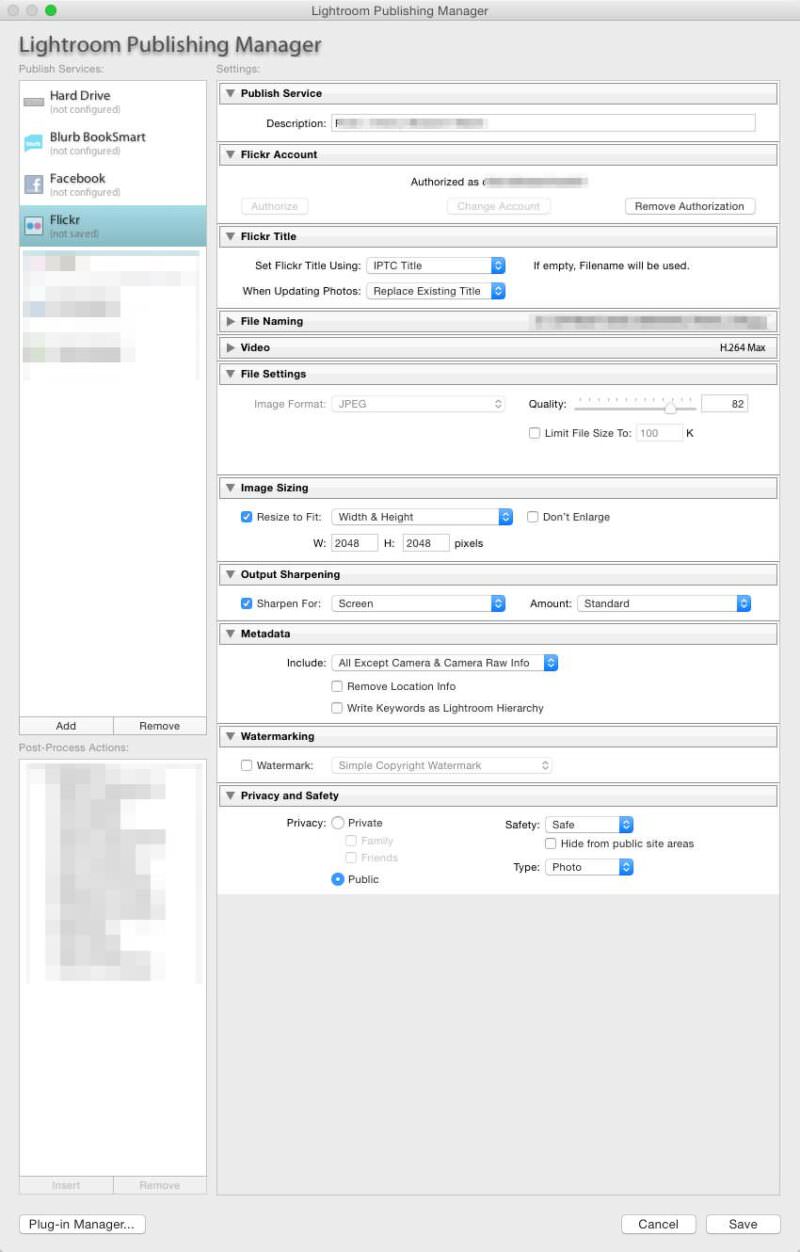Expand the Video section
The height and width of the screenshot is (1252, 800).
click(x=230, y=348)
